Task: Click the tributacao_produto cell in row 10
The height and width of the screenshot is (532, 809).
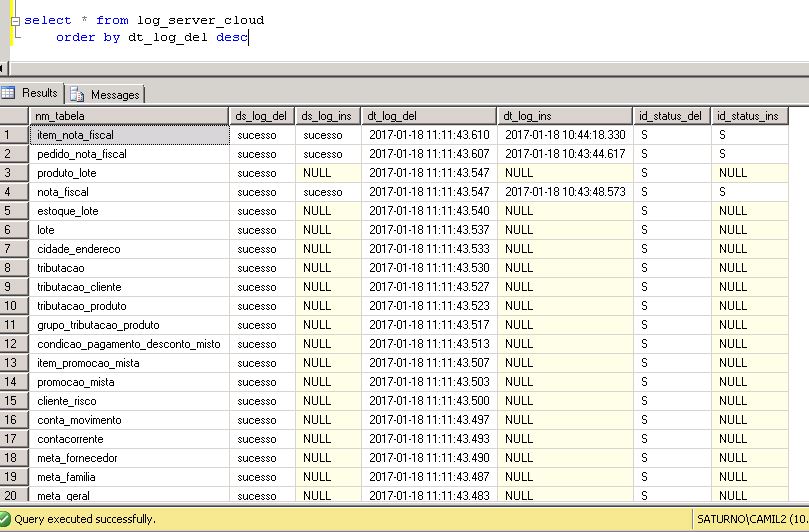Action: click(x=129, y=306)
